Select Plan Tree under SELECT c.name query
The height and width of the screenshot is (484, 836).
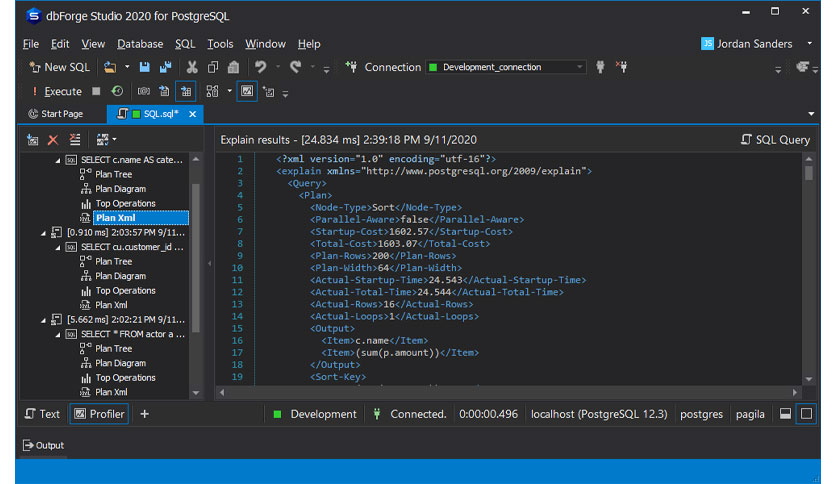[113, 174]
